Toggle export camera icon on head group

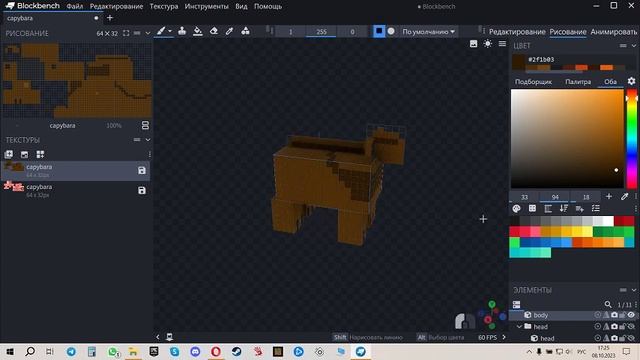click(614, 327)
